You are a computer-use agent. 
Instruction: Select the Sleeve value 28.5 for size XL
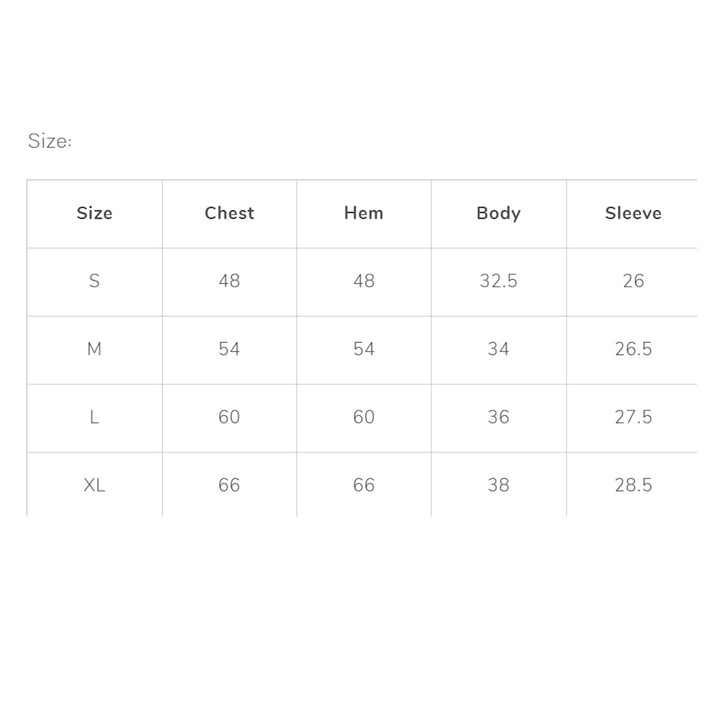[x=633, y=485]
